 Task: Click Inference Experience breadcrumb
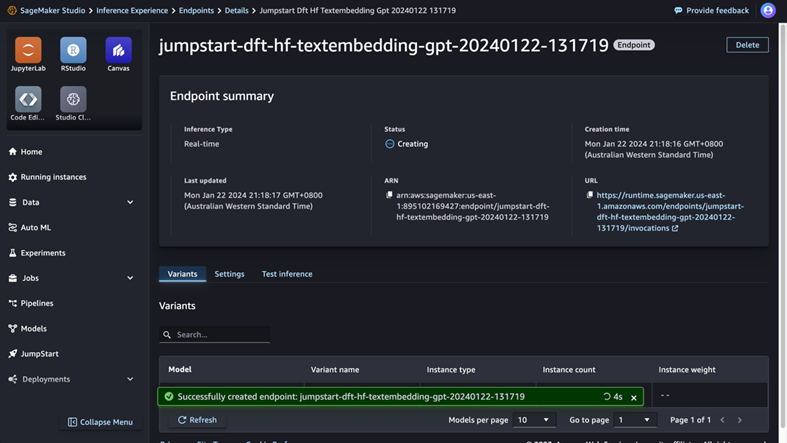coord(132,11)
